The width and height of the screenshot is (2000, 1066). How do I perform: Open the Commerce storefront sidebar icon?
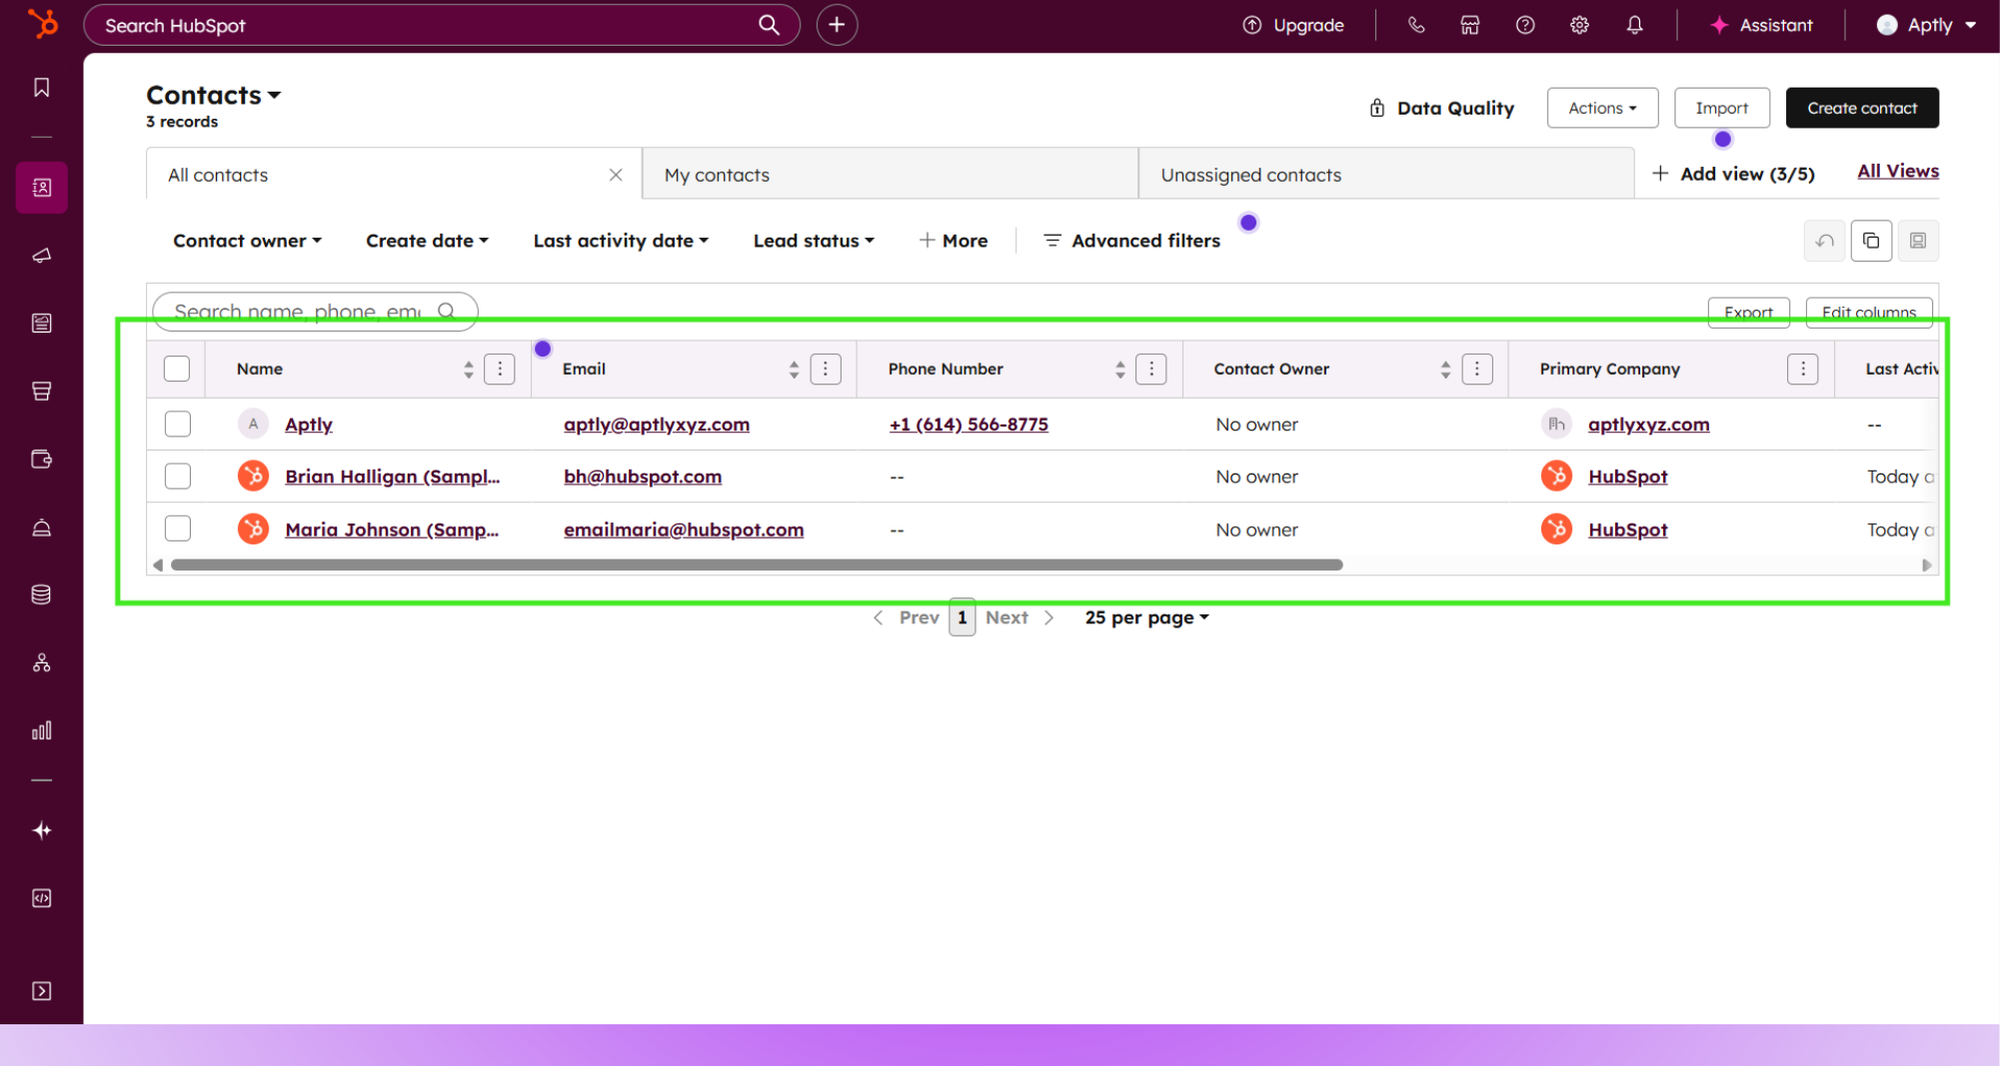pos(42,391)
